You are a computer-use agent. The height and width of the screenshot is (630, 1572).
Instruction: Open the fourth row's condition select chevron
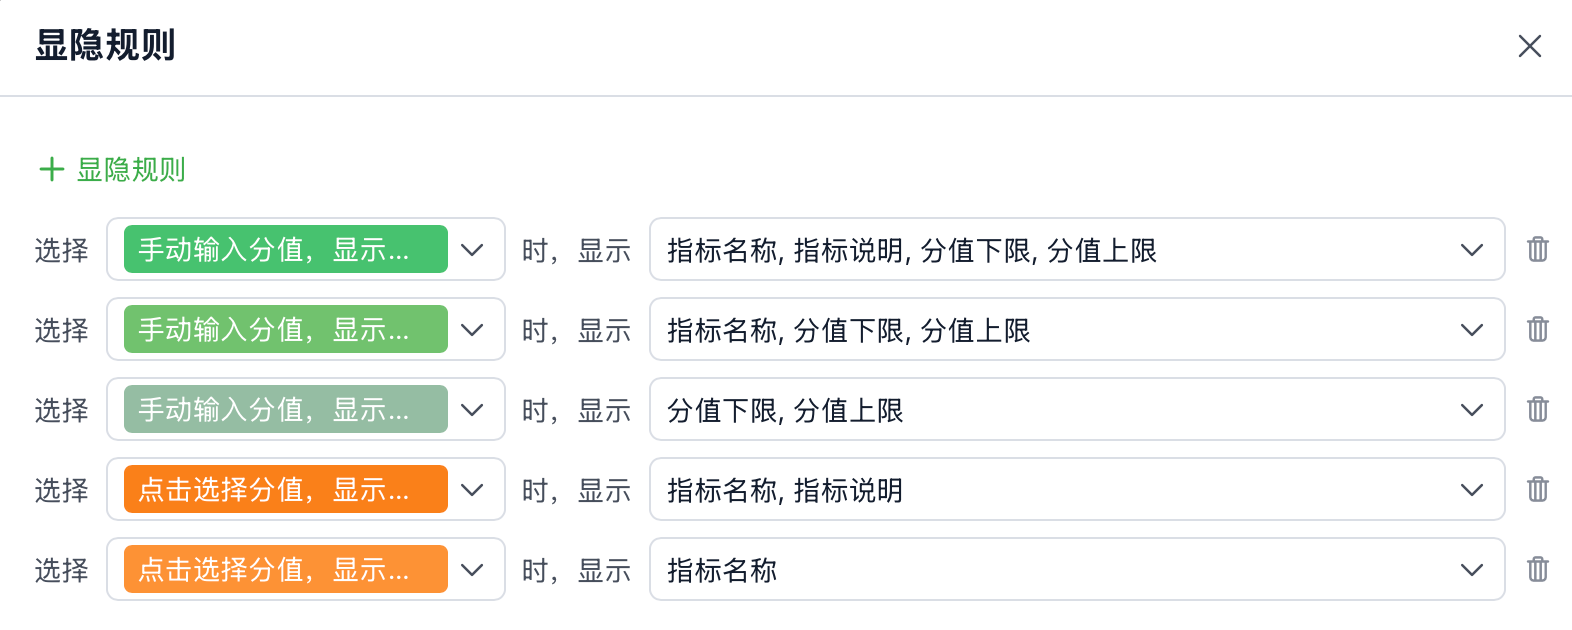click(x=472, y=489)
